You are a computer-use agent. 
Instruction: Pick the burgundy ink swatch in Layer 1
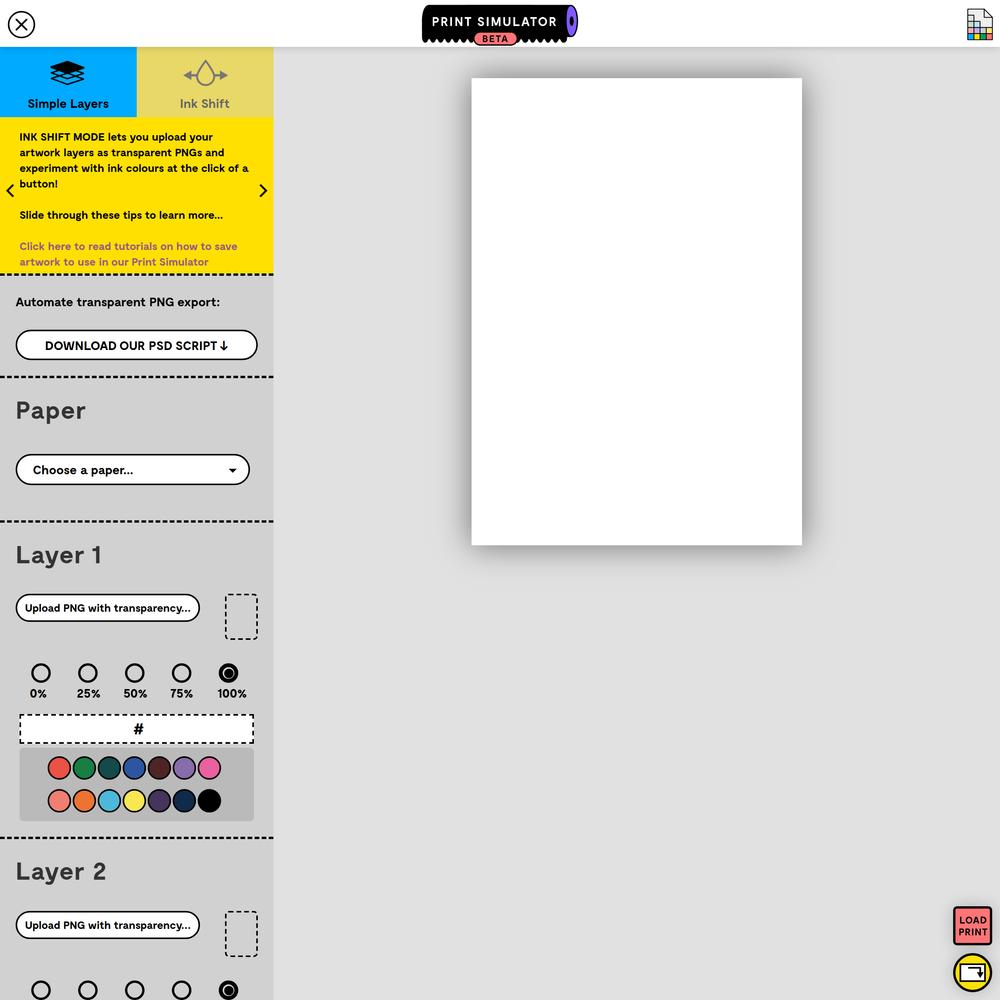click(x=159, y=768)
